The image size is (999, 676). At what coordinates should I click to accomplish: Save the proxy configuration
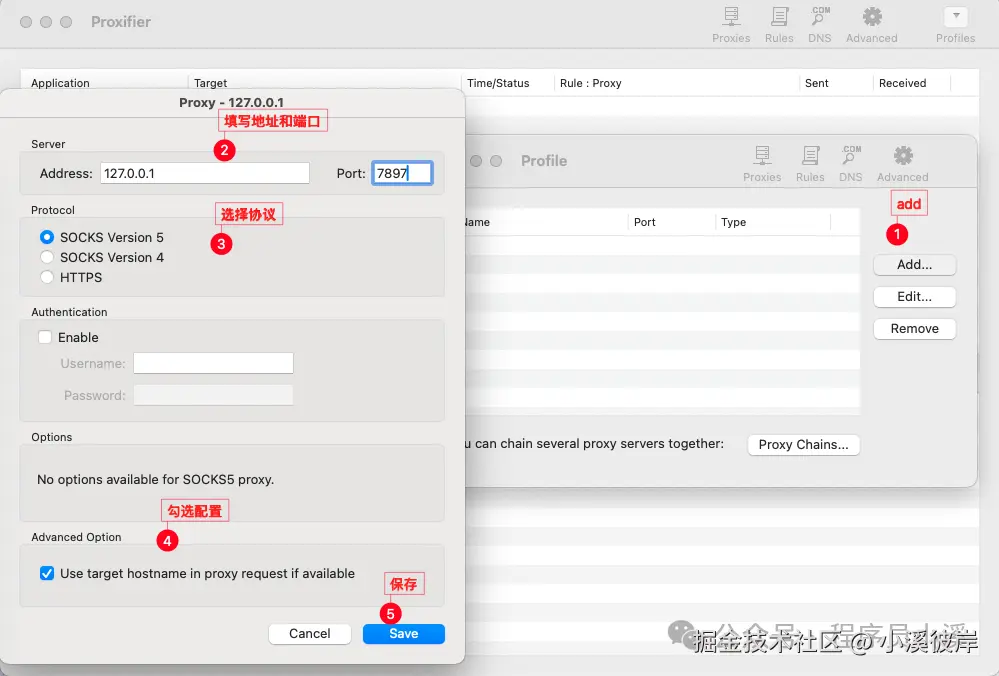[403, 633]
